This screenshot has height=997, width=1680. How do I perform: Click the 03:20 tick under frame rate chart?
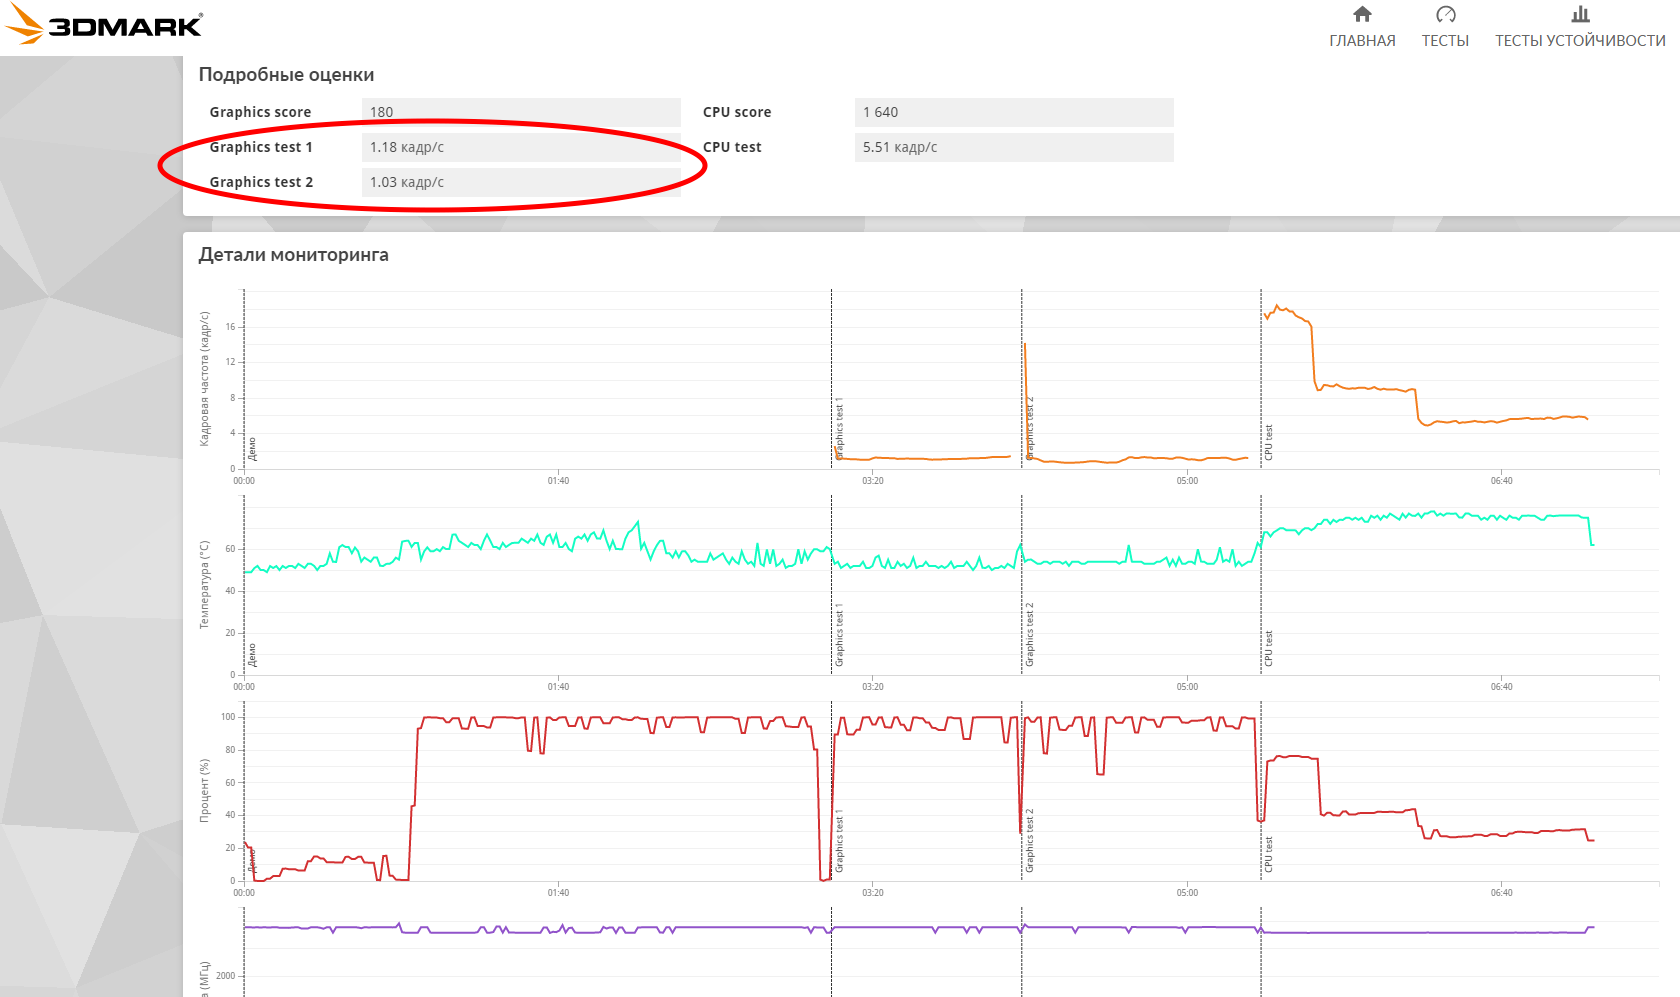tap(873, 481)
